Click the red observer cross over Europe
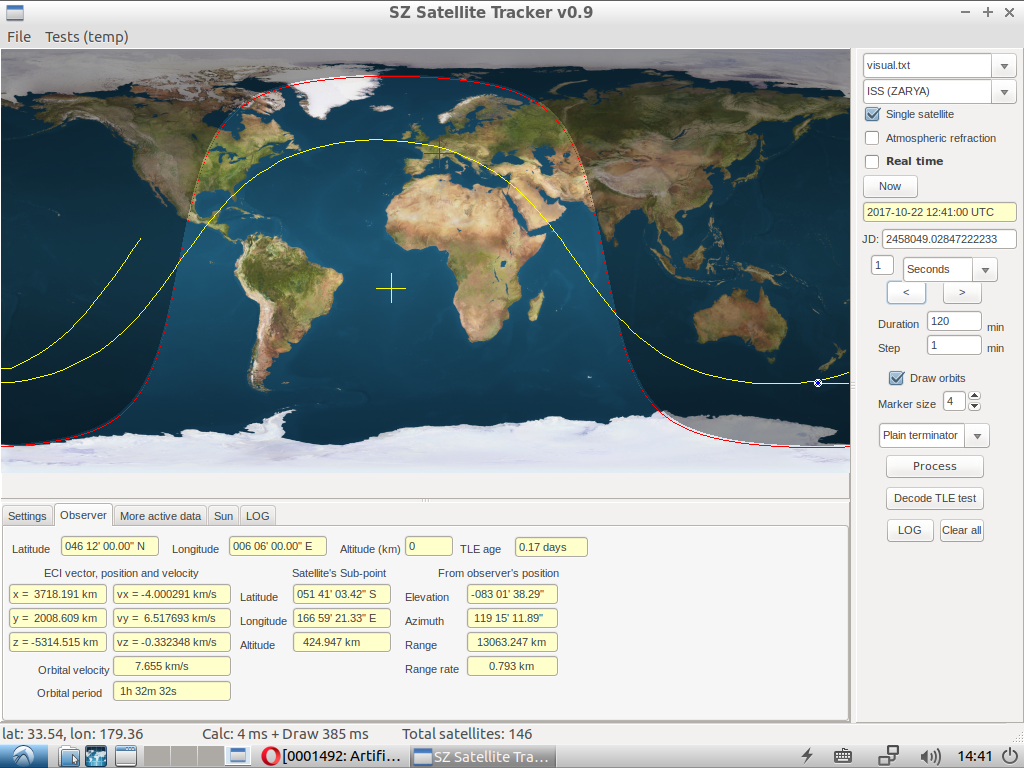The height and width of the screenshot is (768, 1024). click(440, 153)
